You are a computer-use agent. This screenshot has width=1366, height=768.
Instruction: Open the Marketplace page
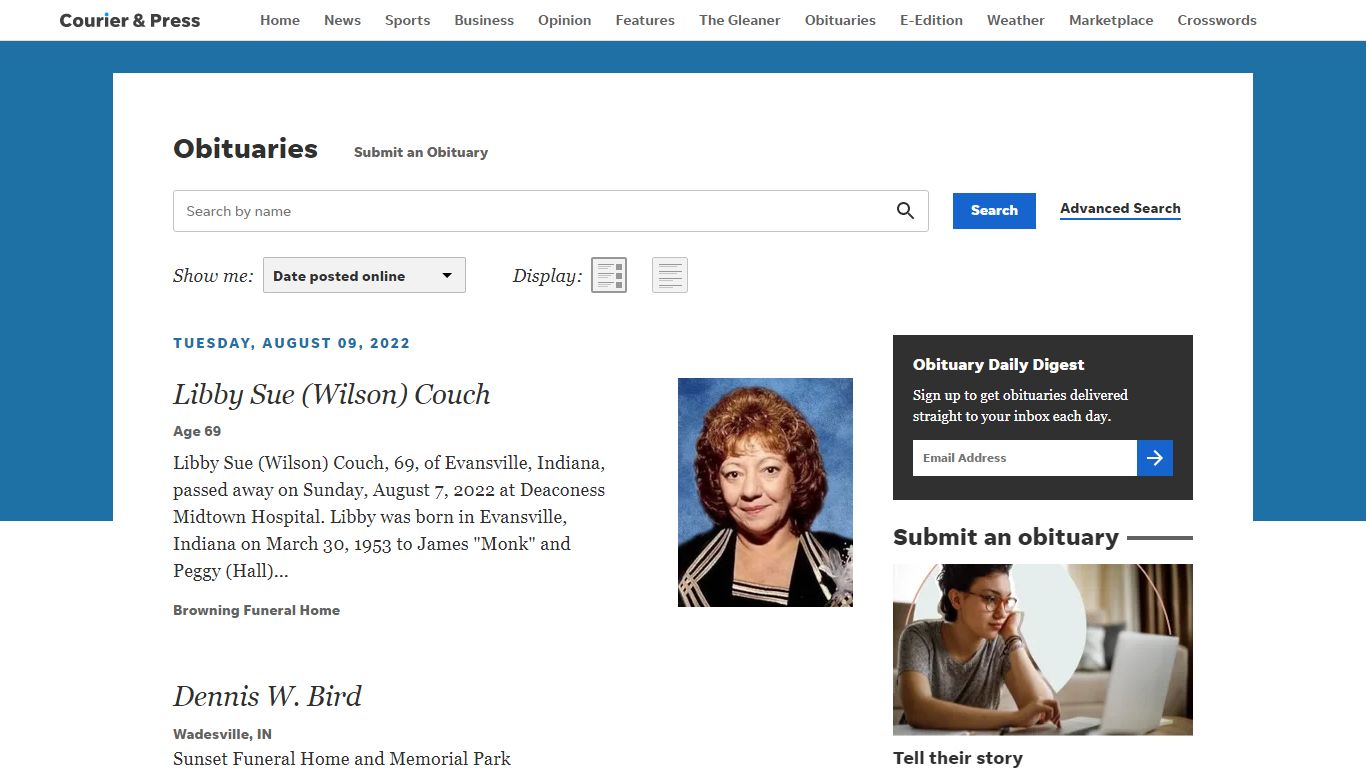(1111, 20)
